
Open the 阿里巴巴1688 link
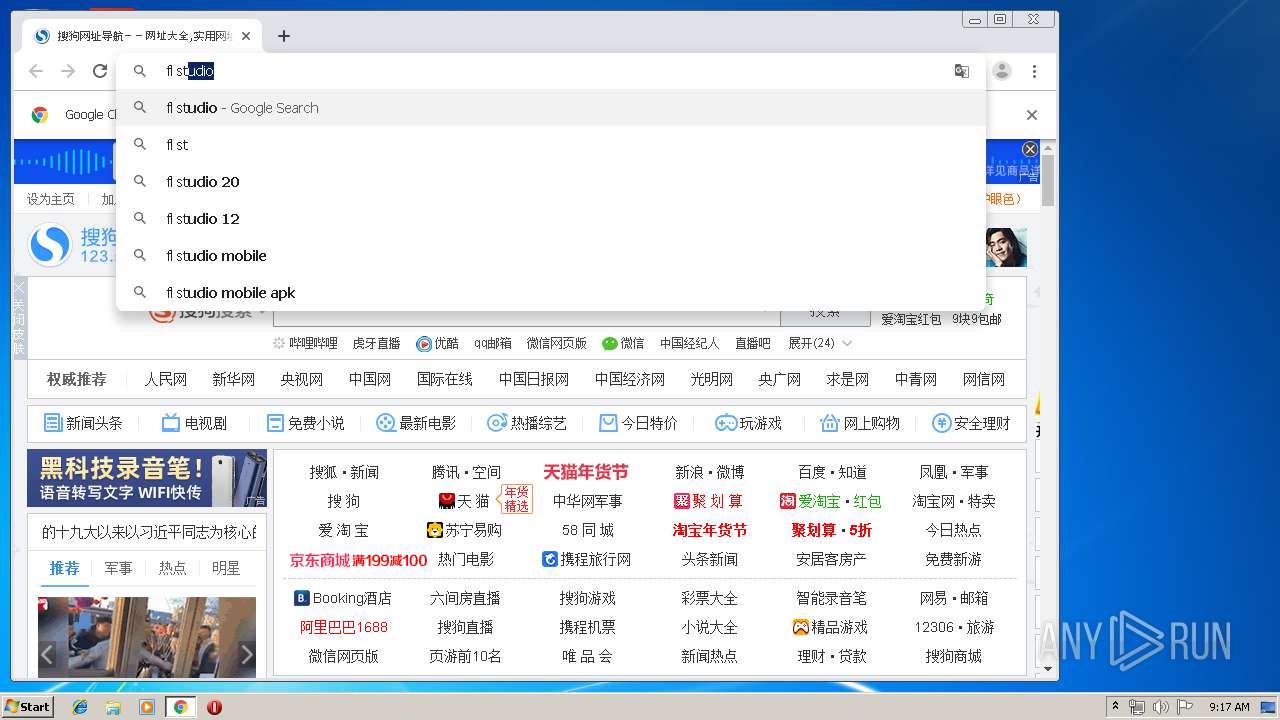(x=343, y=627)
